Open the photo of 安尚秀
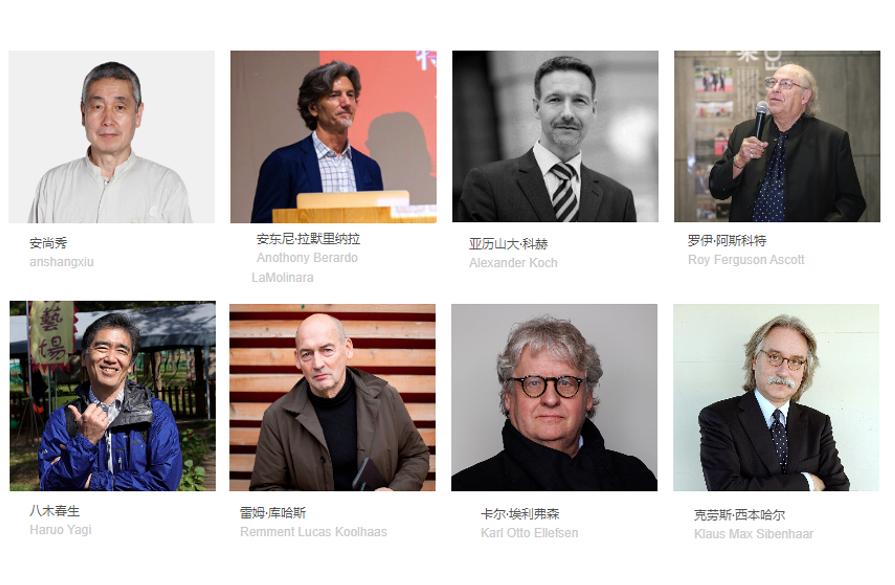The image size is (895, 585). [x=112, y=136]
